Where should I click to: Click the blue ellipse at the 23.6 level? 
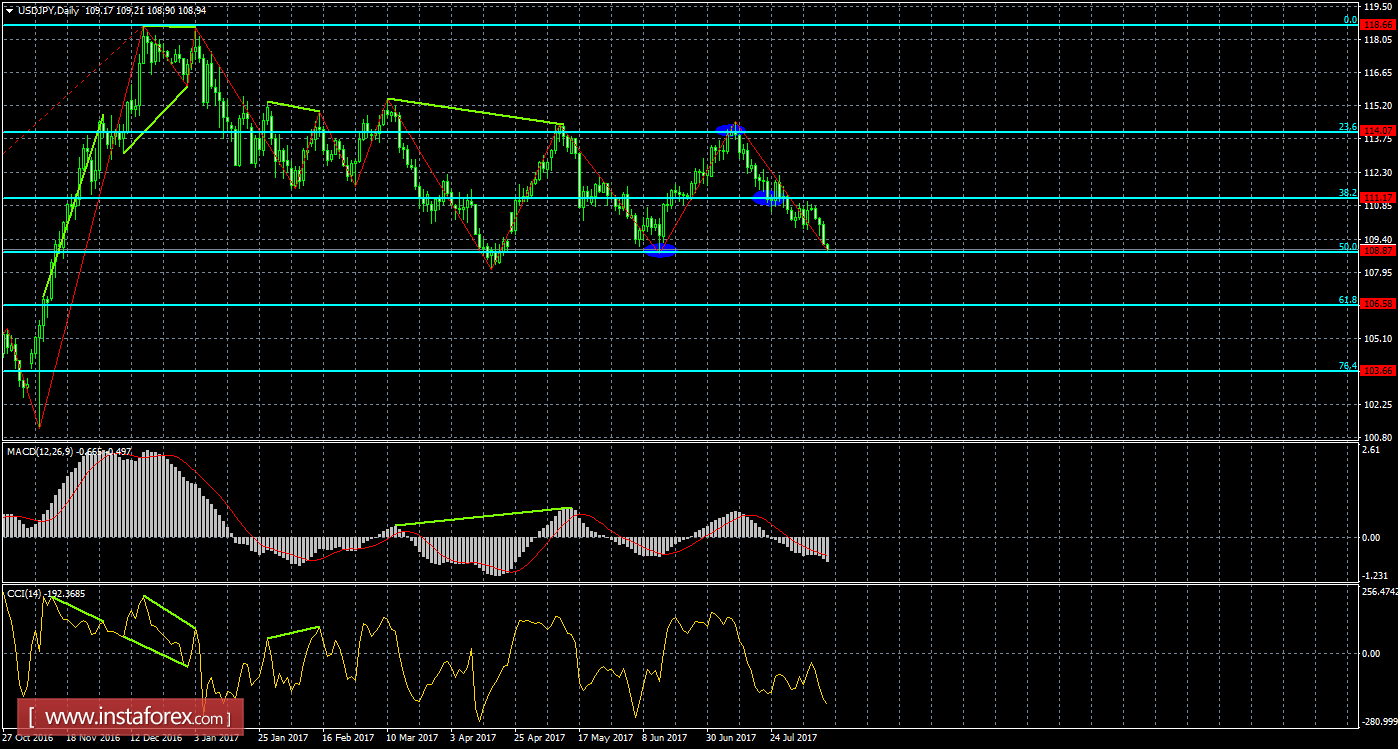pos(731,129)
